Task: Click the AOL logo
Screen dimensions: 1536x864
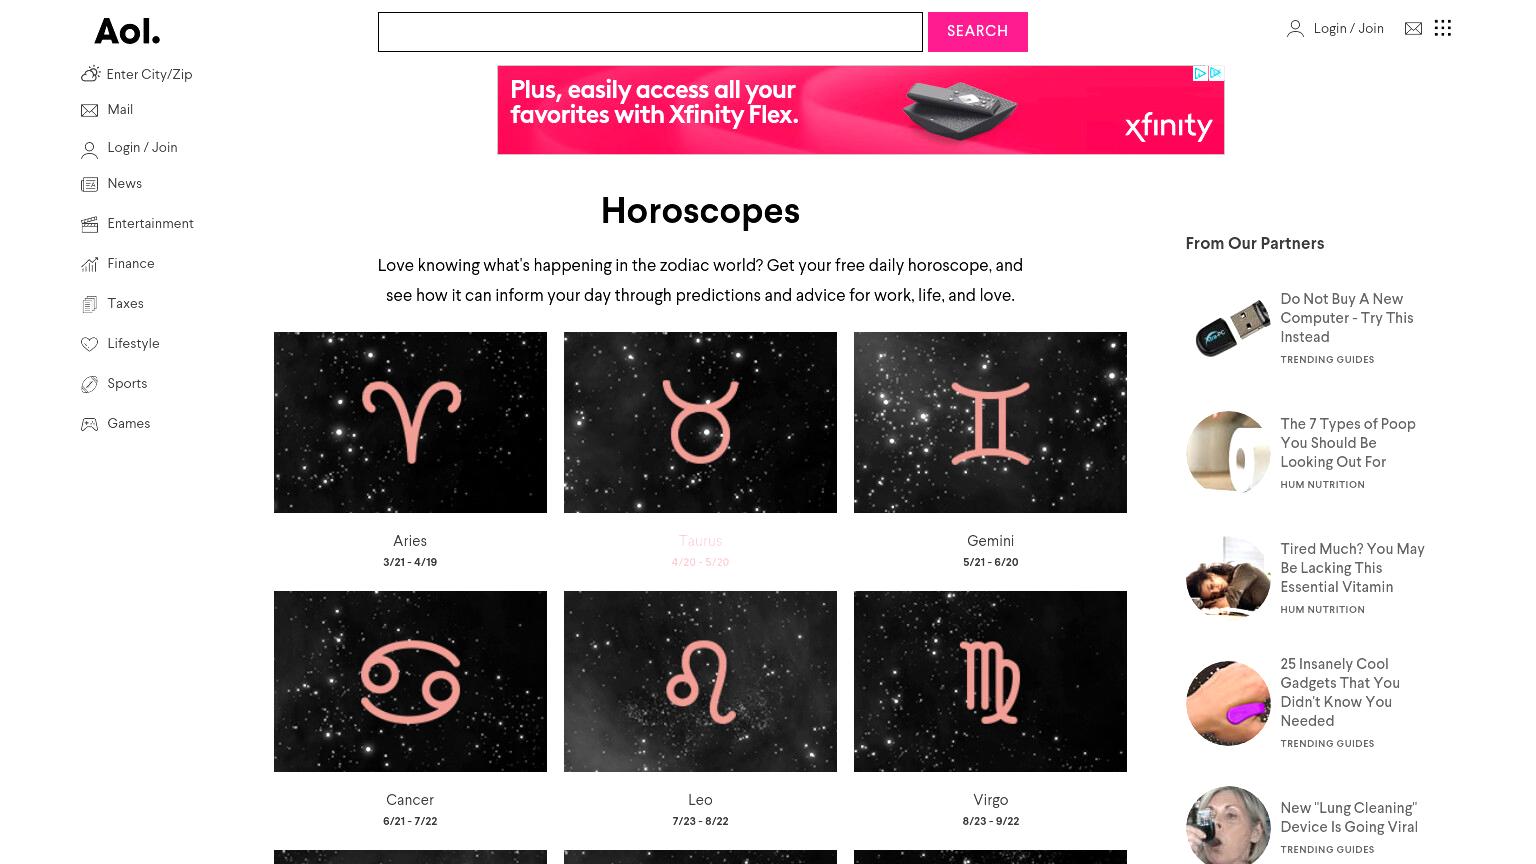Action: [x=127, y=32]
